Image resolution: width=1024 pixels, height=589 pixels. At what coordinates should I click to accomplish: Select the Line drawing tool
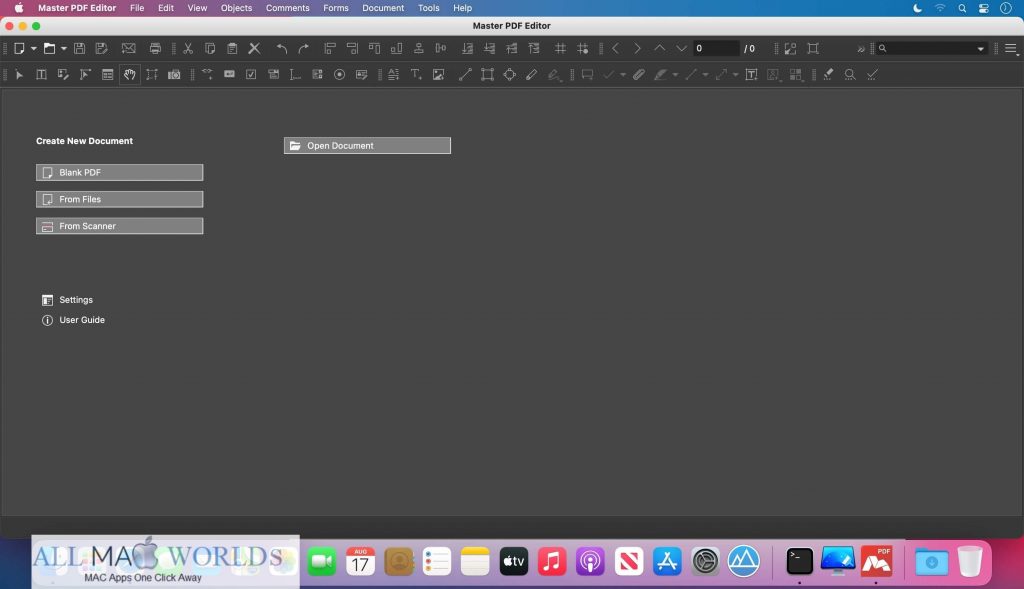pyautogui.click(x=465, y=74)
